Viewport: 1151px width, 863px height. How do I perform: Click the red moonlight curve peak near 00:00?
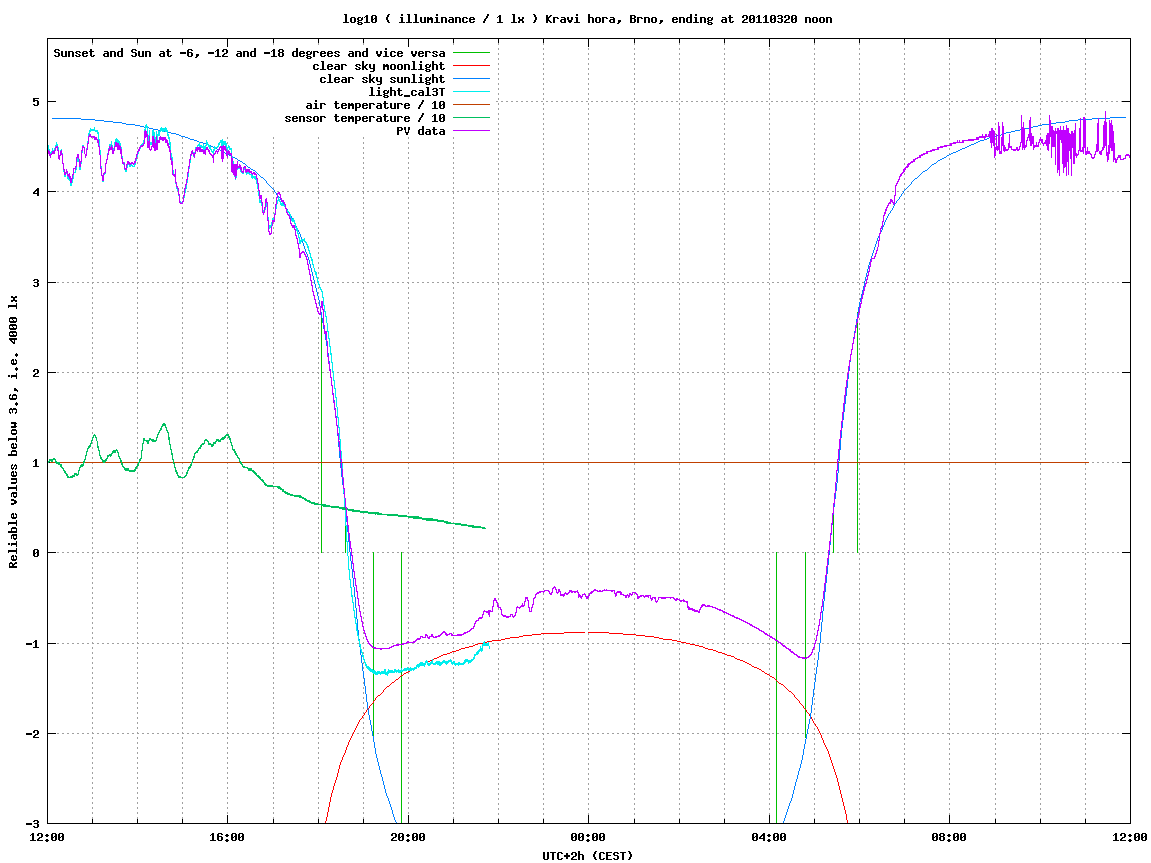pos(589,632)
